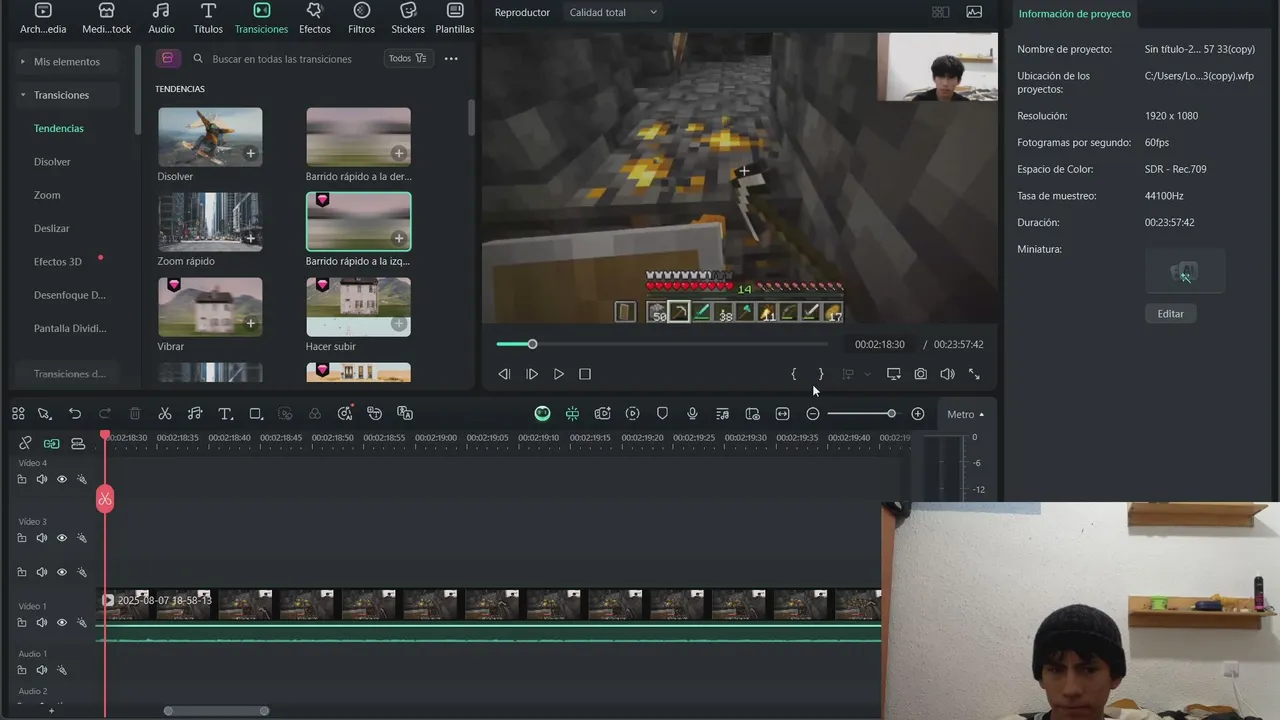Open the Plantillas tab

point(455,18)
